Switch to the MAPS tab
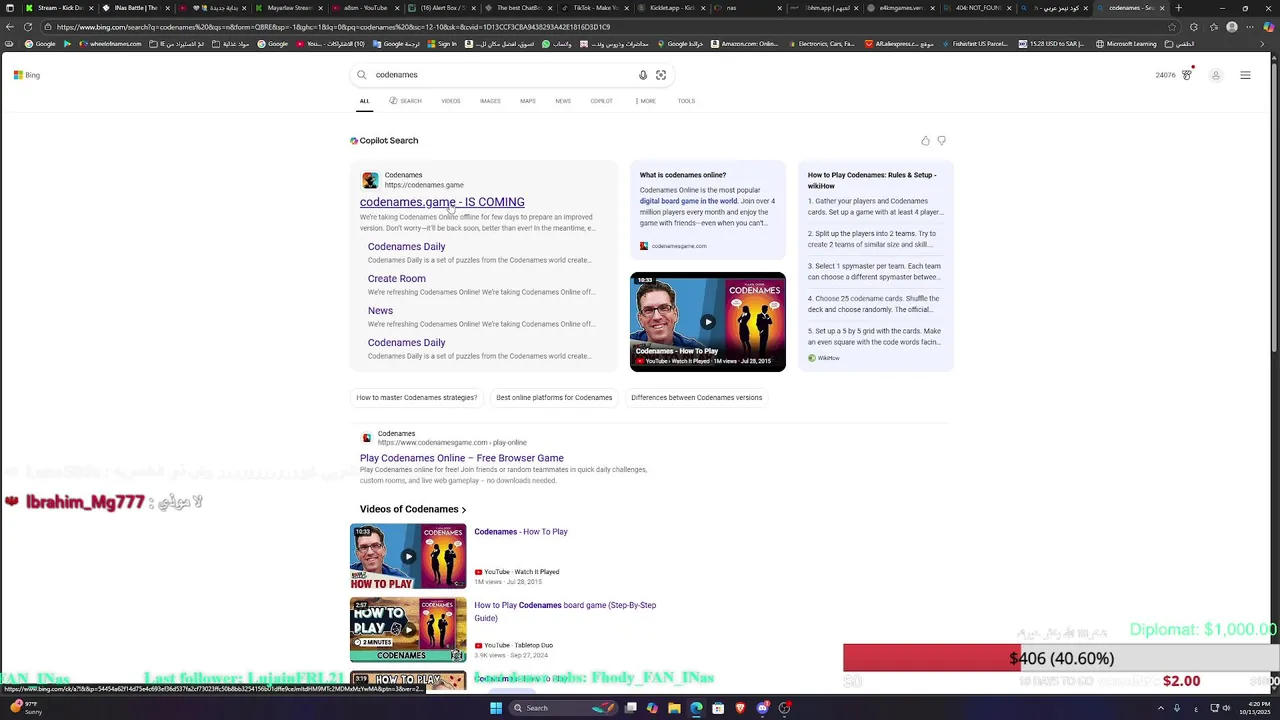The height and width of the screenshot is (720, 1280). (x=527, y=101)
